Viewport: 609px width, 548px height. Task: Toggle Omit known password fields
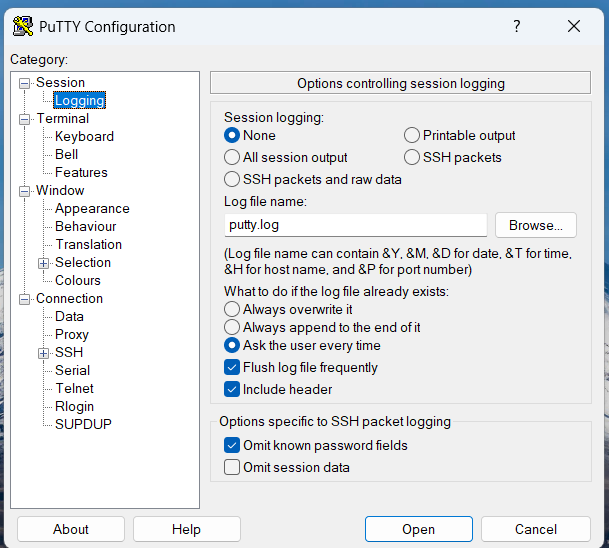tap(232, 445)
